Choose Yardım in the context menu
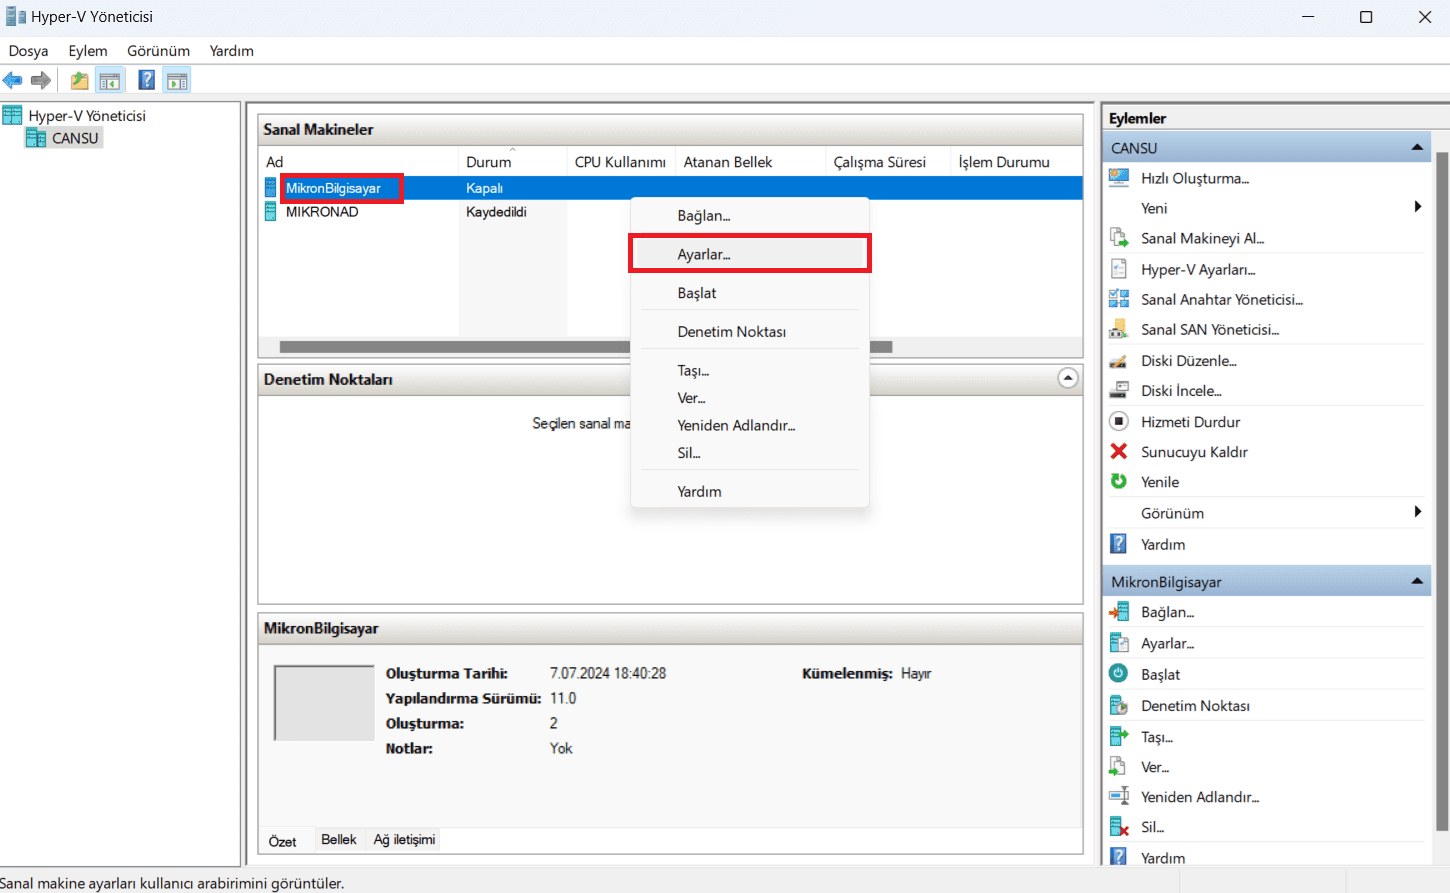 click(750, 492)
